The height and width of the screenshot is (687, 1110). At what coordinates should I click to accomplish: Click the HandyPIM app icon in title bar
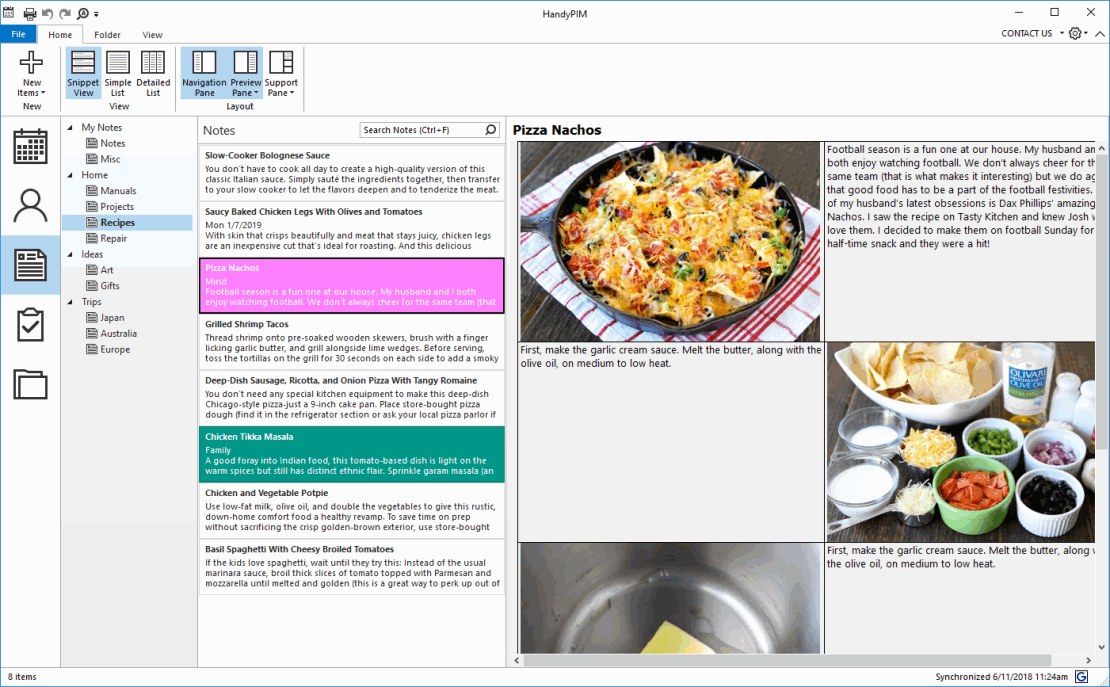[x=8, y=13]
